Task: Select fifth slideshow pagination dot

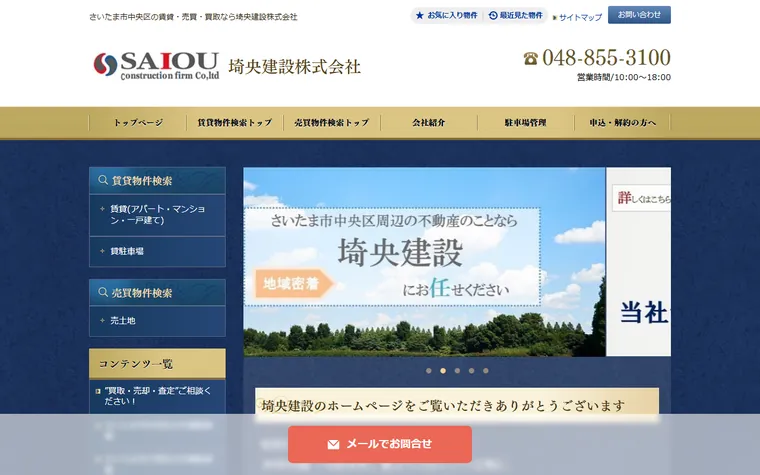Action: point(486,371)
